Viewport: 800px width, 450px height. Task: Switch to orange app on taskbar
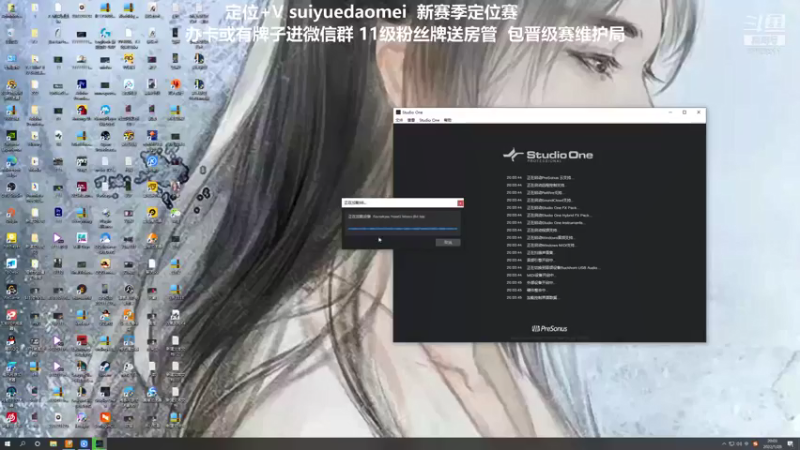coord(68,444)
